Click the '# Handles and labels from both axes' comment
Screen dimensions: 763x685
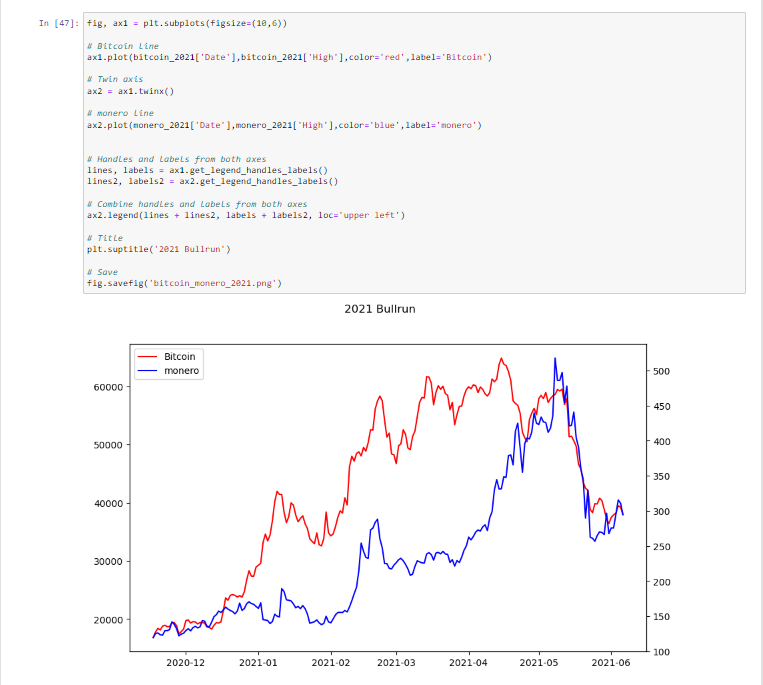[177, 159]
